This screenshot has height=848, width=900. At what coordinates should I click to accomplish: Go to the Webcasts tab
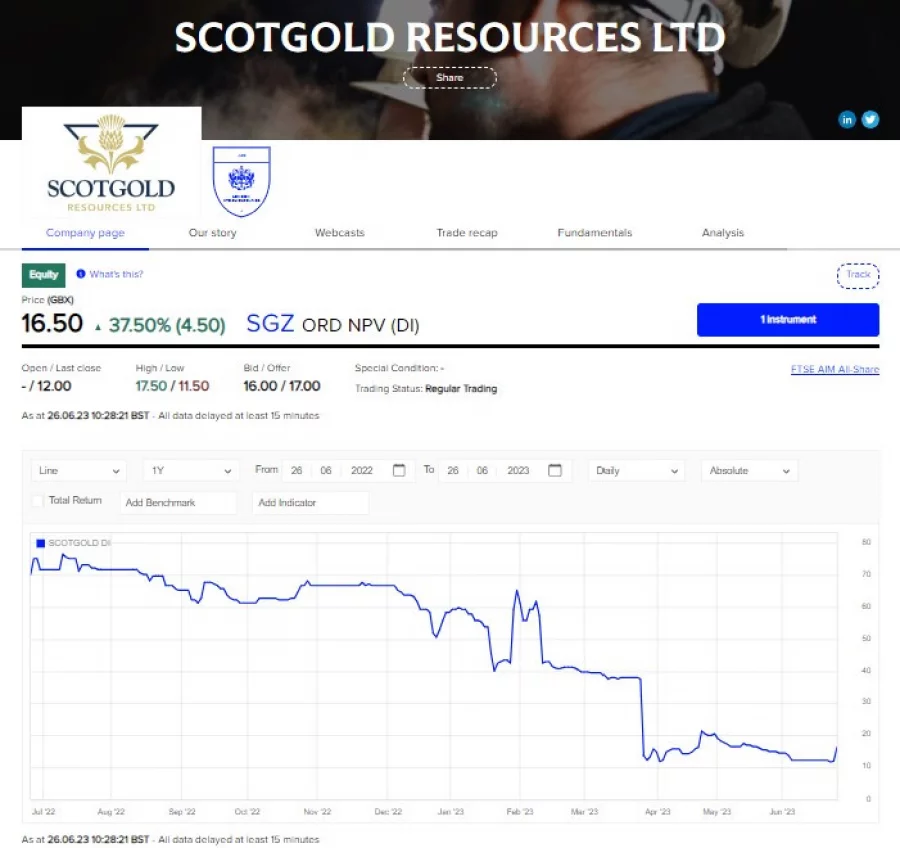coord(339,232)
